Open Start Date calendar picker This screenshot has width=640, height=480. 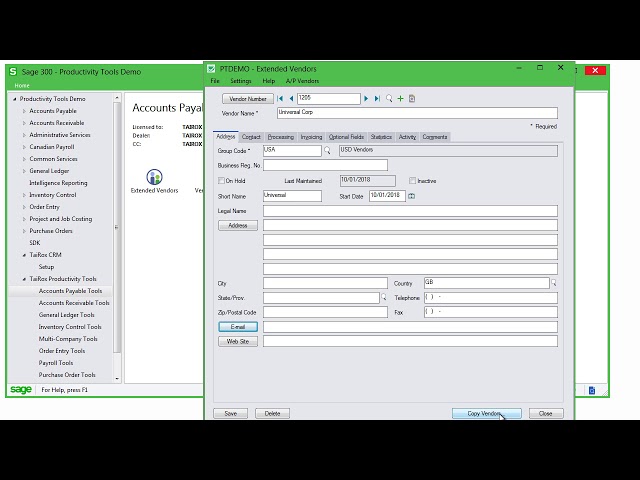click(411, 196)
